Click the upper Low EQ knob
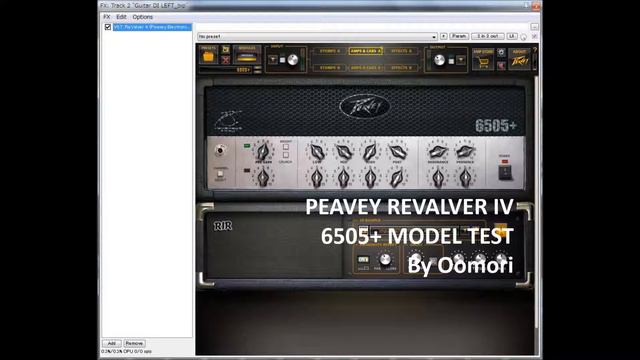 click(x=317, y=152)
